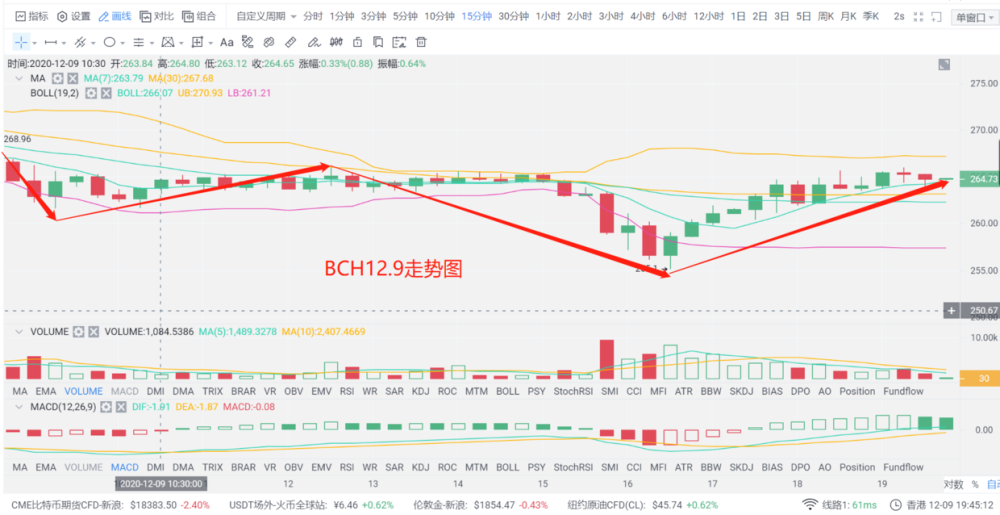Click plus button at 250.67 price label

(952, 310)
